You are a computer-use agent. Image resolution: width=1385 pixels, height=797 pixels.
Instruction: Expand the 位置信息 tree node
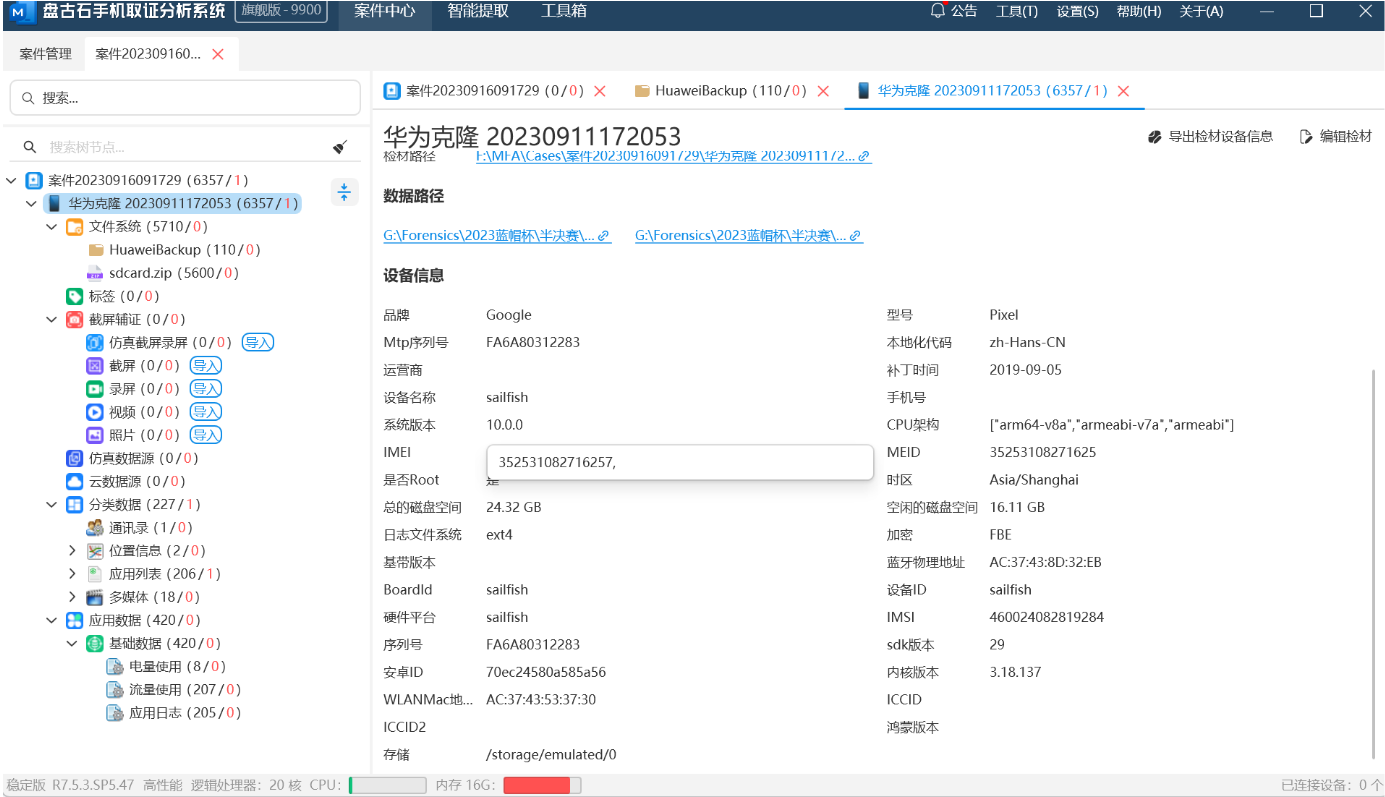coord(72,551)
